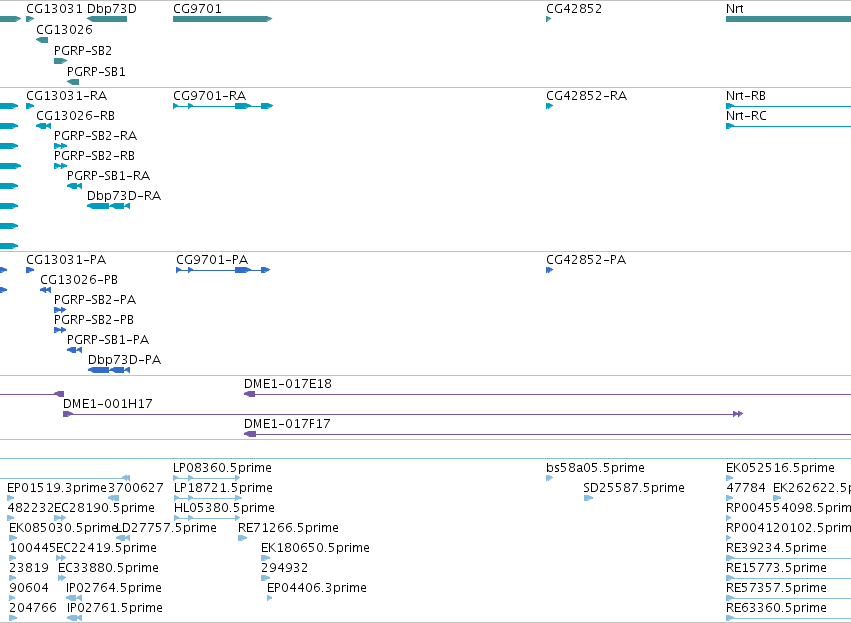Select the PGRP-SB2-RA transcript label
This screenshot has width=851, height=623.
96,136
